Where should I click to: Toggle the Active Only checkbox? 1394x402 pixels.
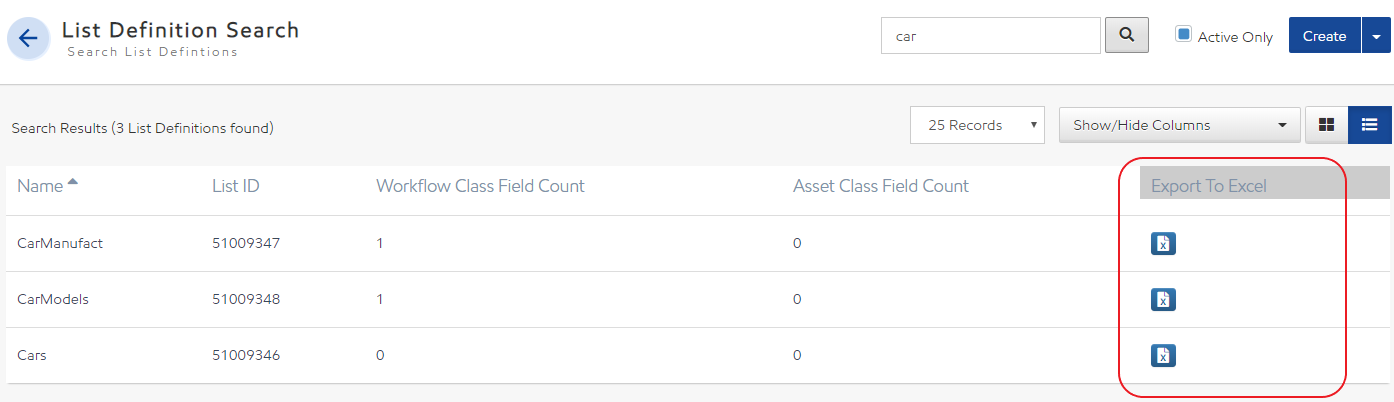tap(1184, 34)
